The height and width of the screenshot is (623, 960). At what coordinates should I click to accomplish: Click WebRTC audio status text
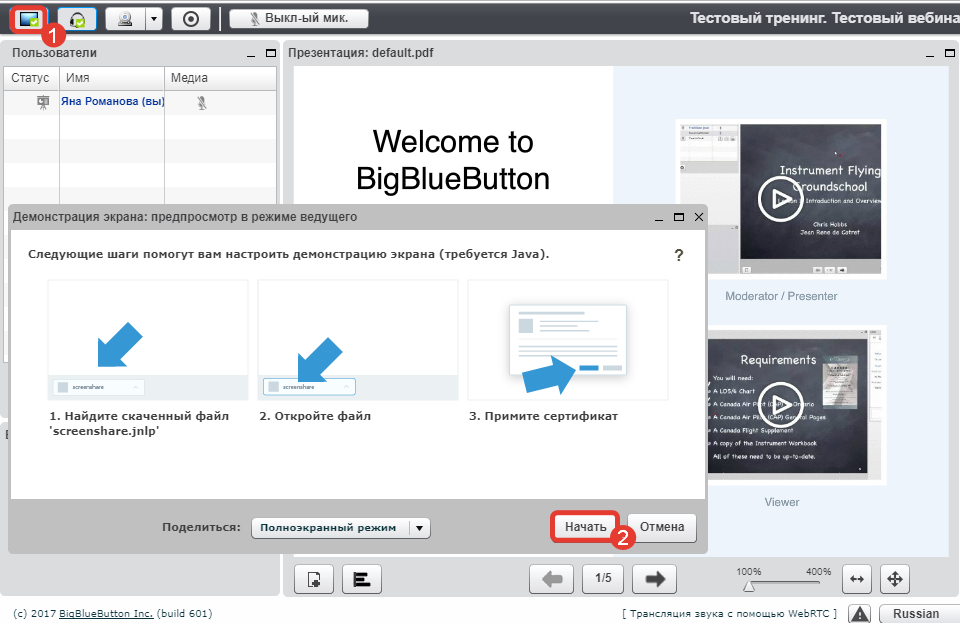tap(729, 614)
